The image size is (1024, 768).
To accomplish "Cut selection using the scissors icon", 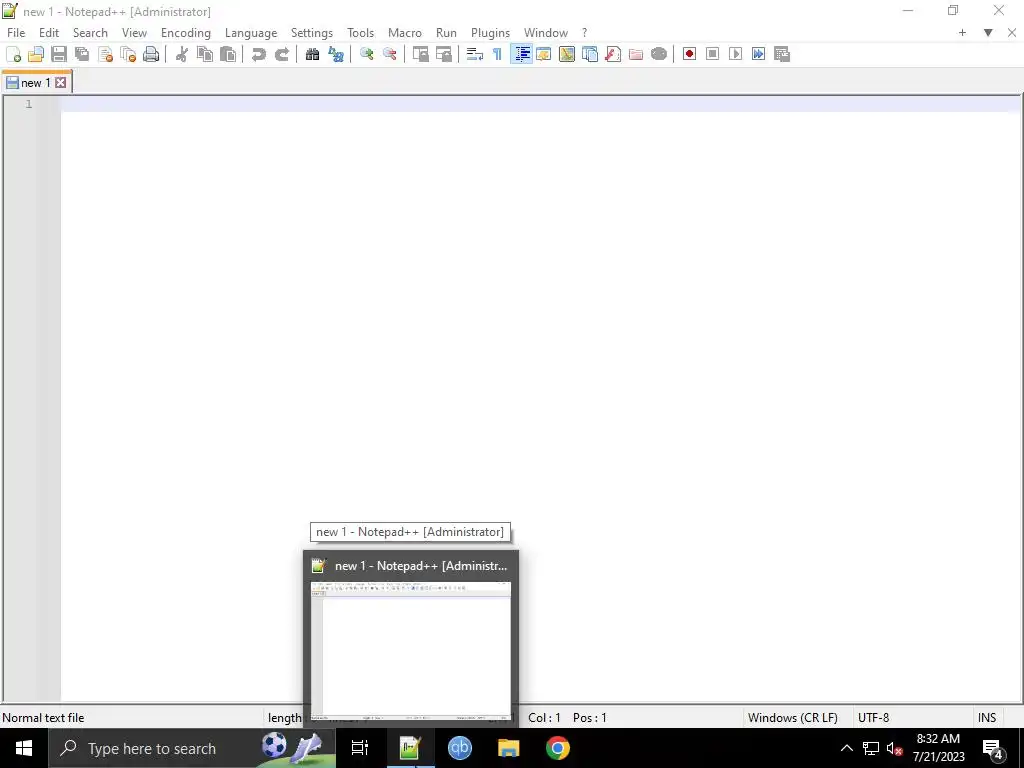I will (x=182, y=54).
